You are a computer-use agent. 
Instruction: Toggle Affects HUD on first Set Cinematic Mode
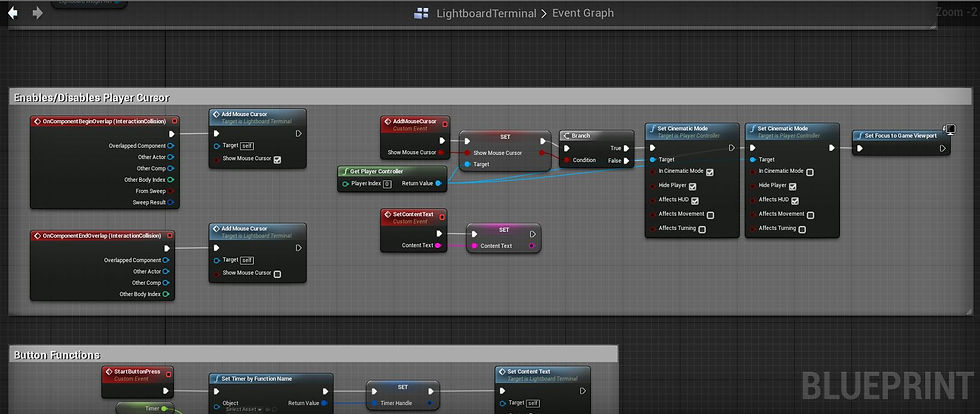tap(694, 201)
